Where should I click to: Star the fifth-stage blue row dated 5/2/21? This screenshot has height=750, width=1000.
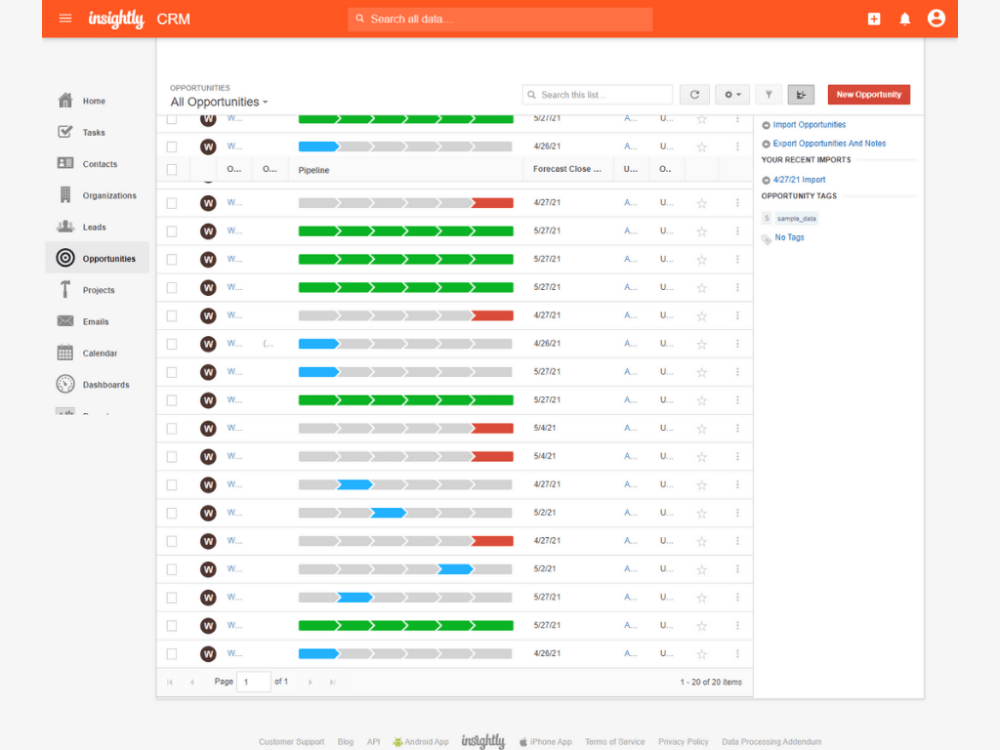[x=702, y=570]
